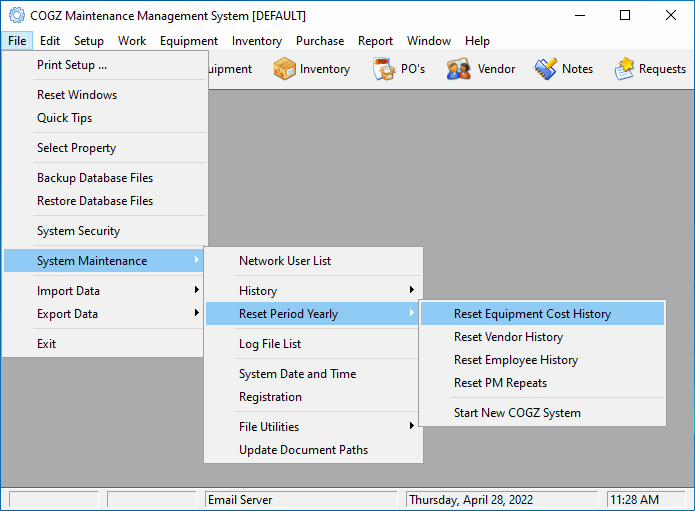This screenshot has width=695, height=511.
Task: Expand the Reset Period Yearly arrow
Action: tap(412, 313)
